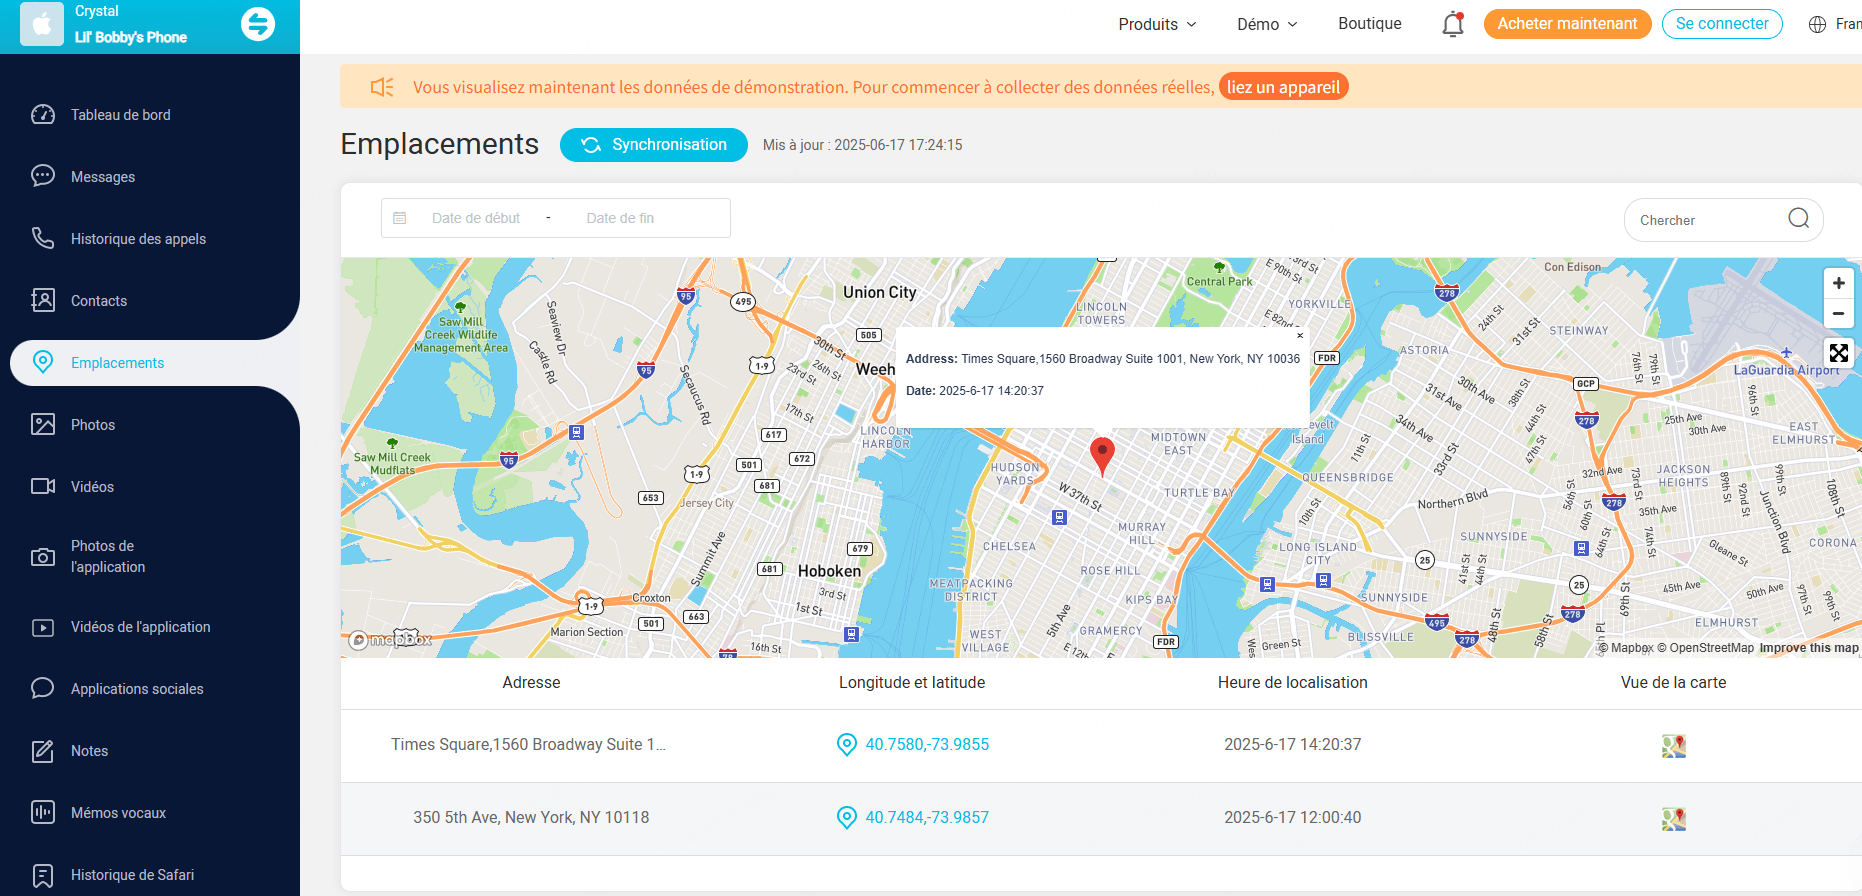The height and width of the screenshot is (896, 1862).
Task: Click the OpenStreetMap attribution link
Action: [x=1706, y=648]
